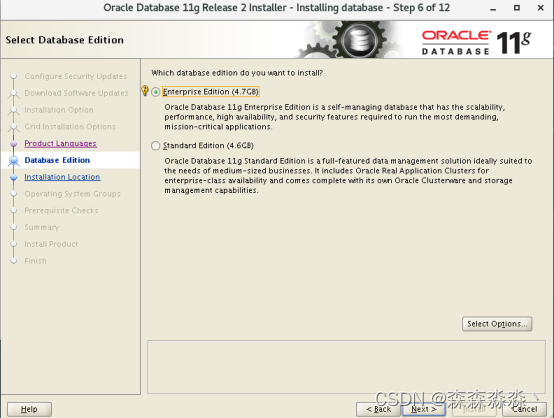Maximize the installer window
The image size is (554, 418).
point(517,7)
